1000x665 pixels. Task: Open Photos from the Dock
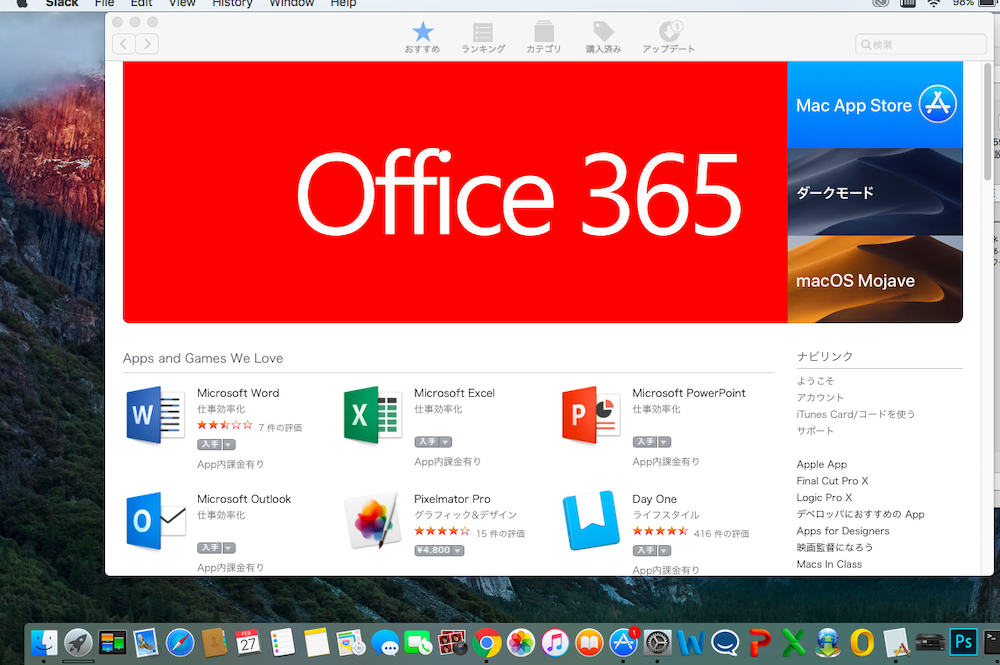(521, 643)
